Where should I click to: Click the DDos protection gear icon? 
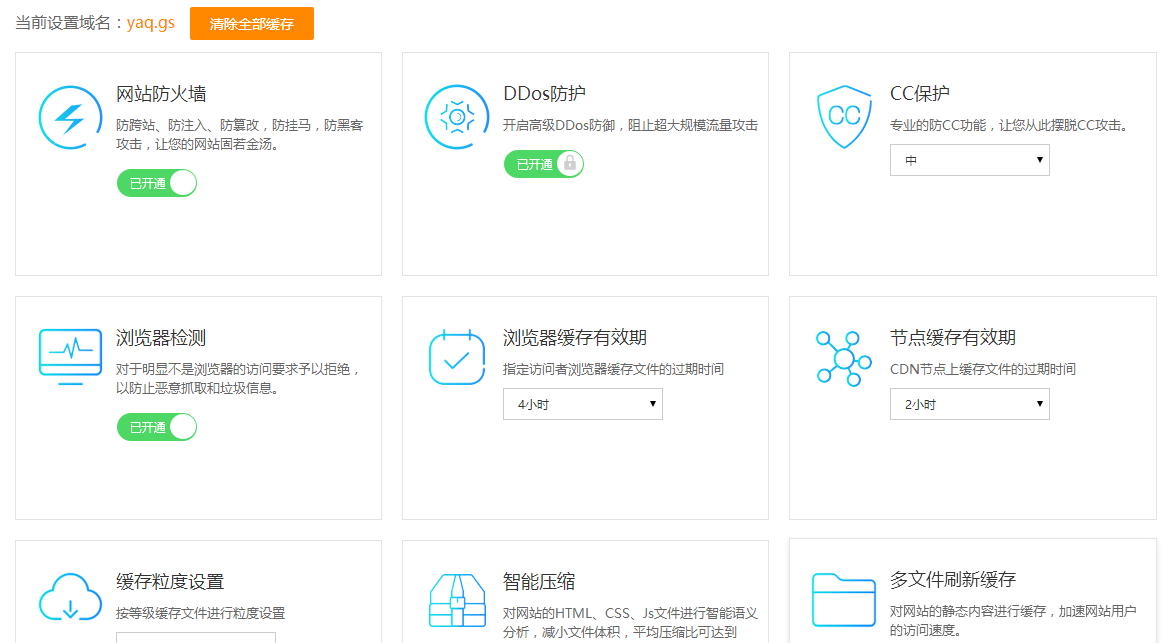point(456,117)
